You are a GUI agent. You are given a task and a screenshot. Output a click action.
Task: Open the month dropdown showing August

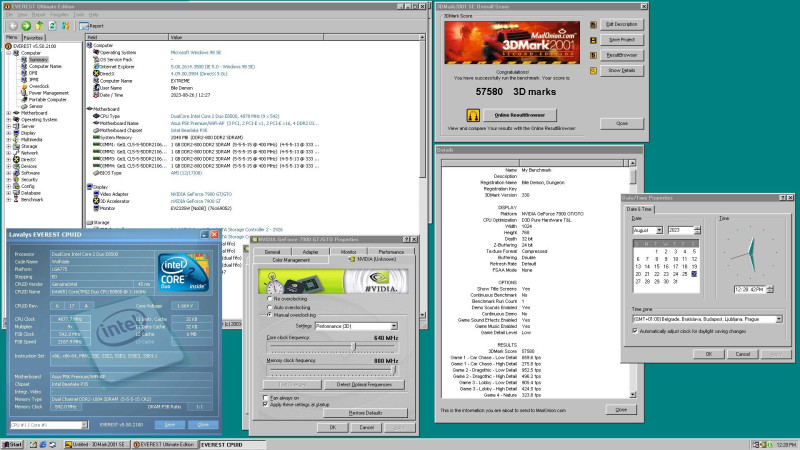pyautogui.click(x=659, y=230)
